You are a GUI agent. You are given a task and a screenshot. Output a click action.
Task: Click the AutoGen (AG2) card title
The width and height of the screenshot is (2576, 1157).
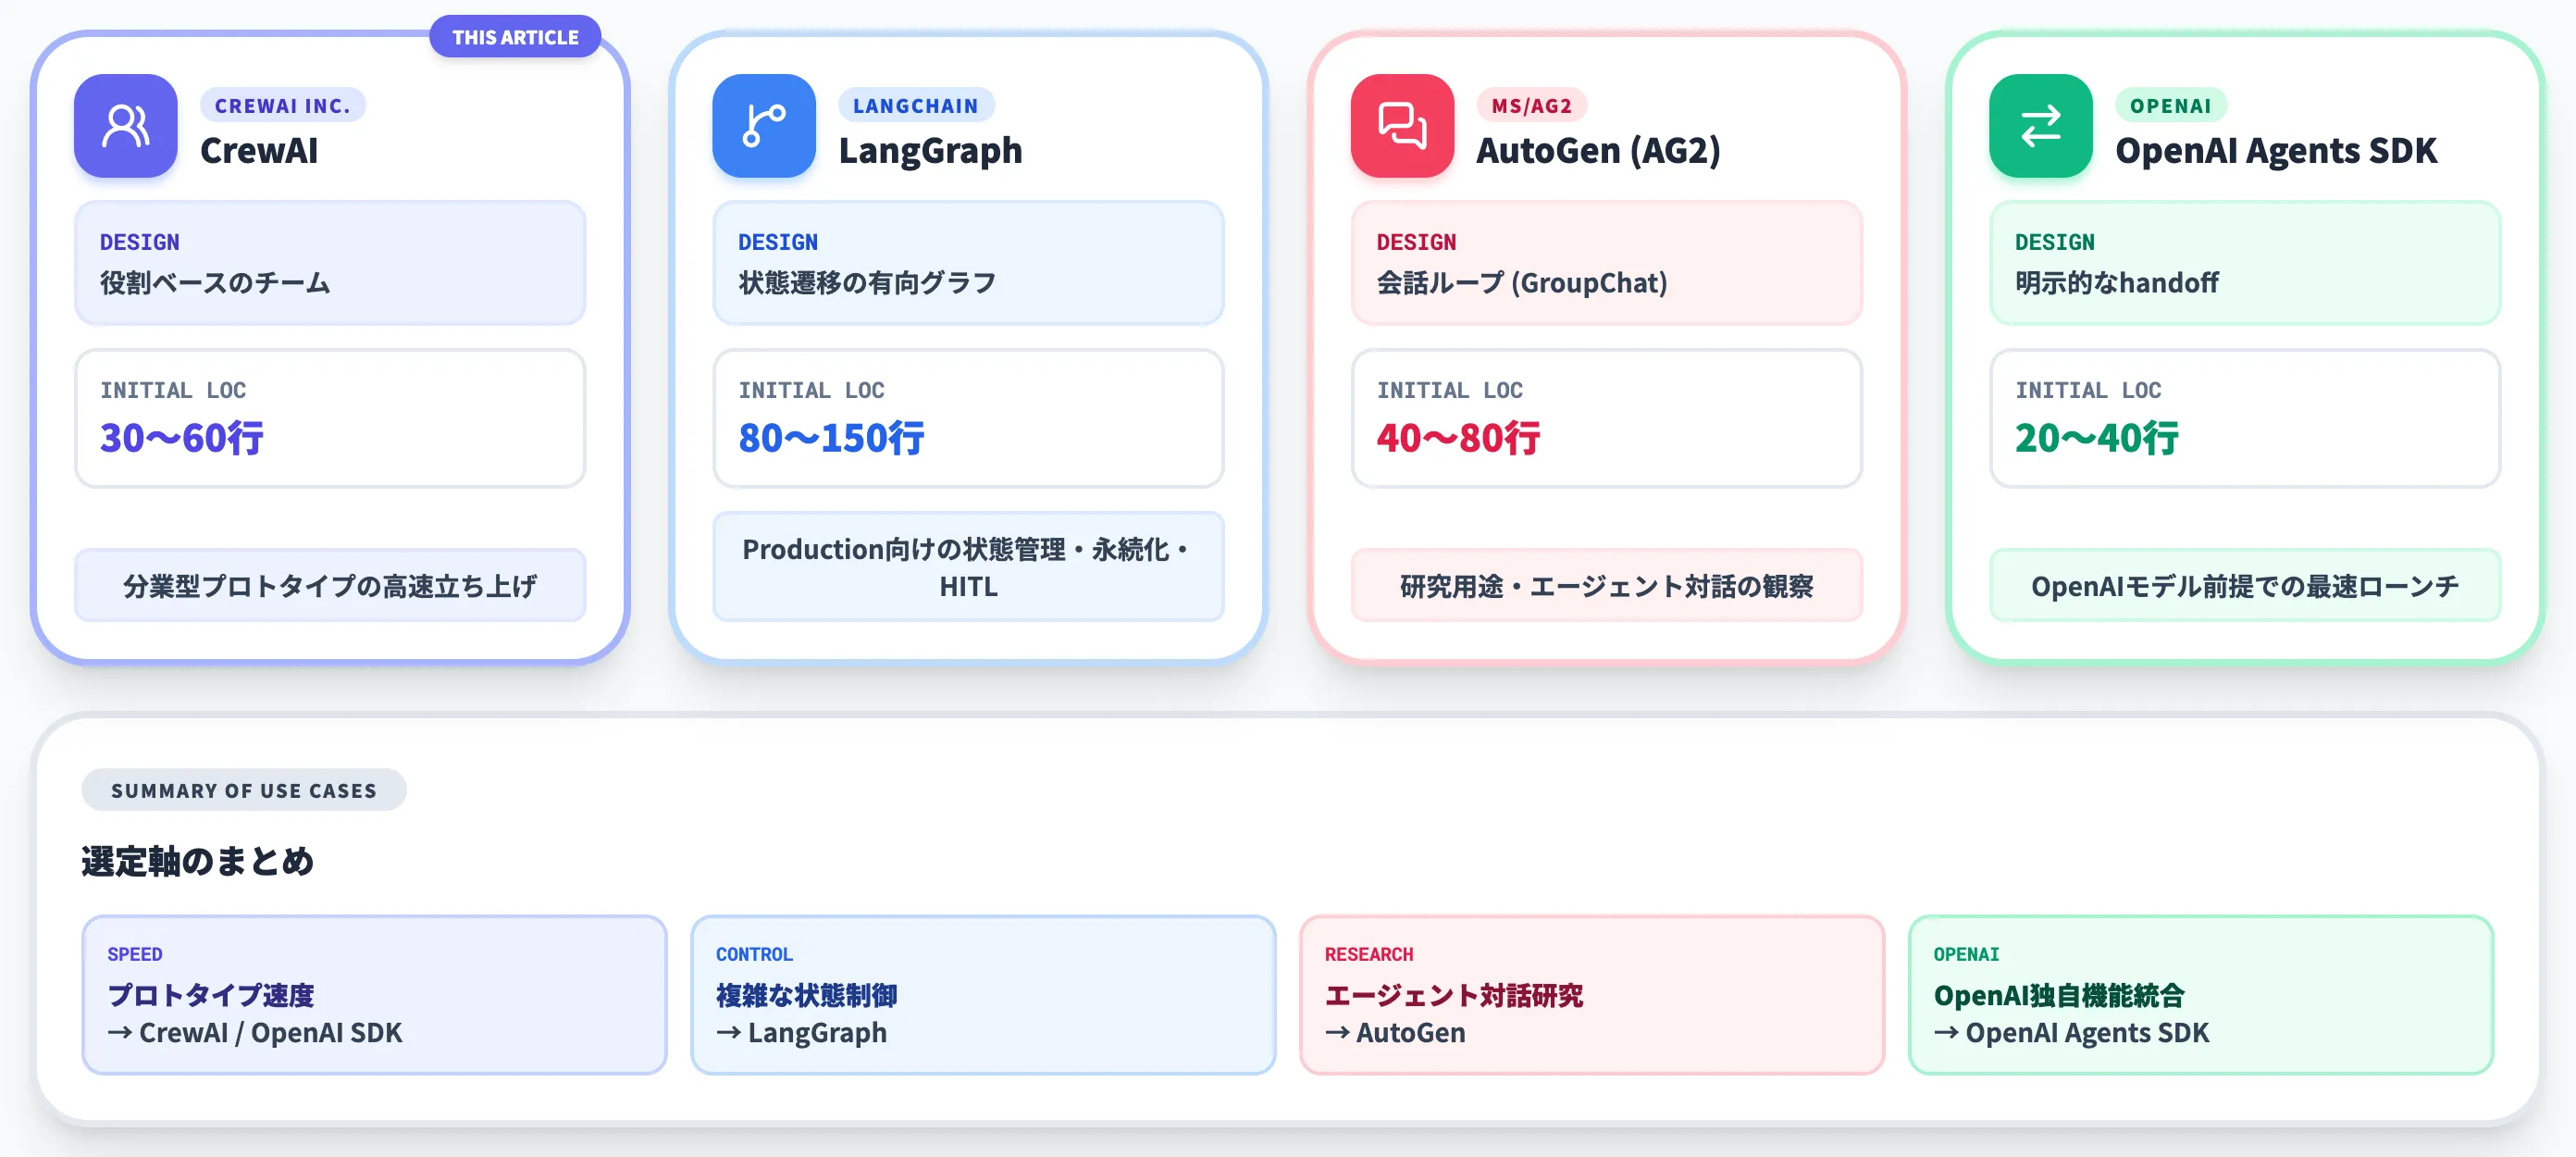click(1598, 151)
